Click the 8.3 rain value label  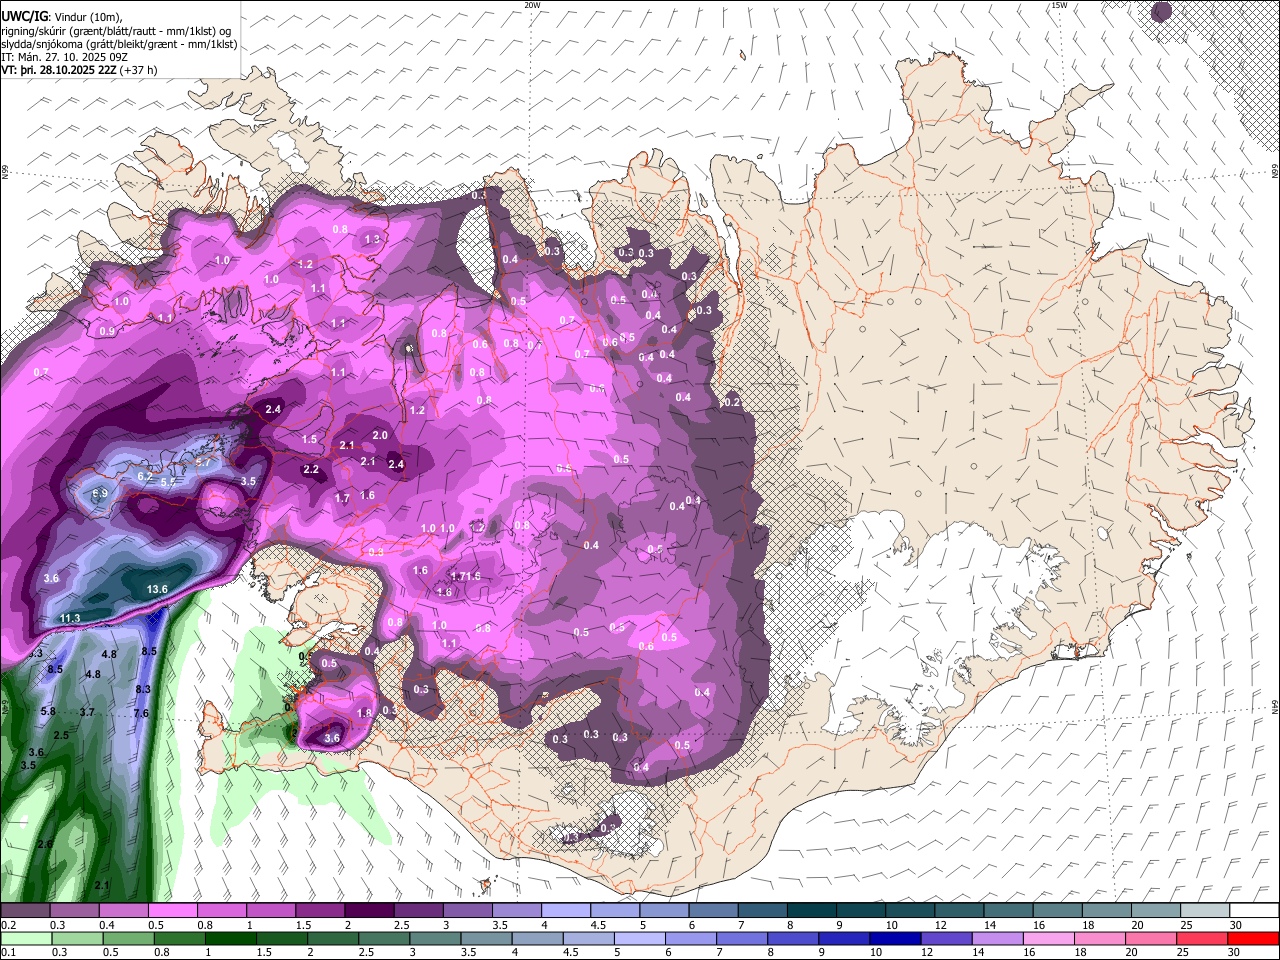(143, 690)
